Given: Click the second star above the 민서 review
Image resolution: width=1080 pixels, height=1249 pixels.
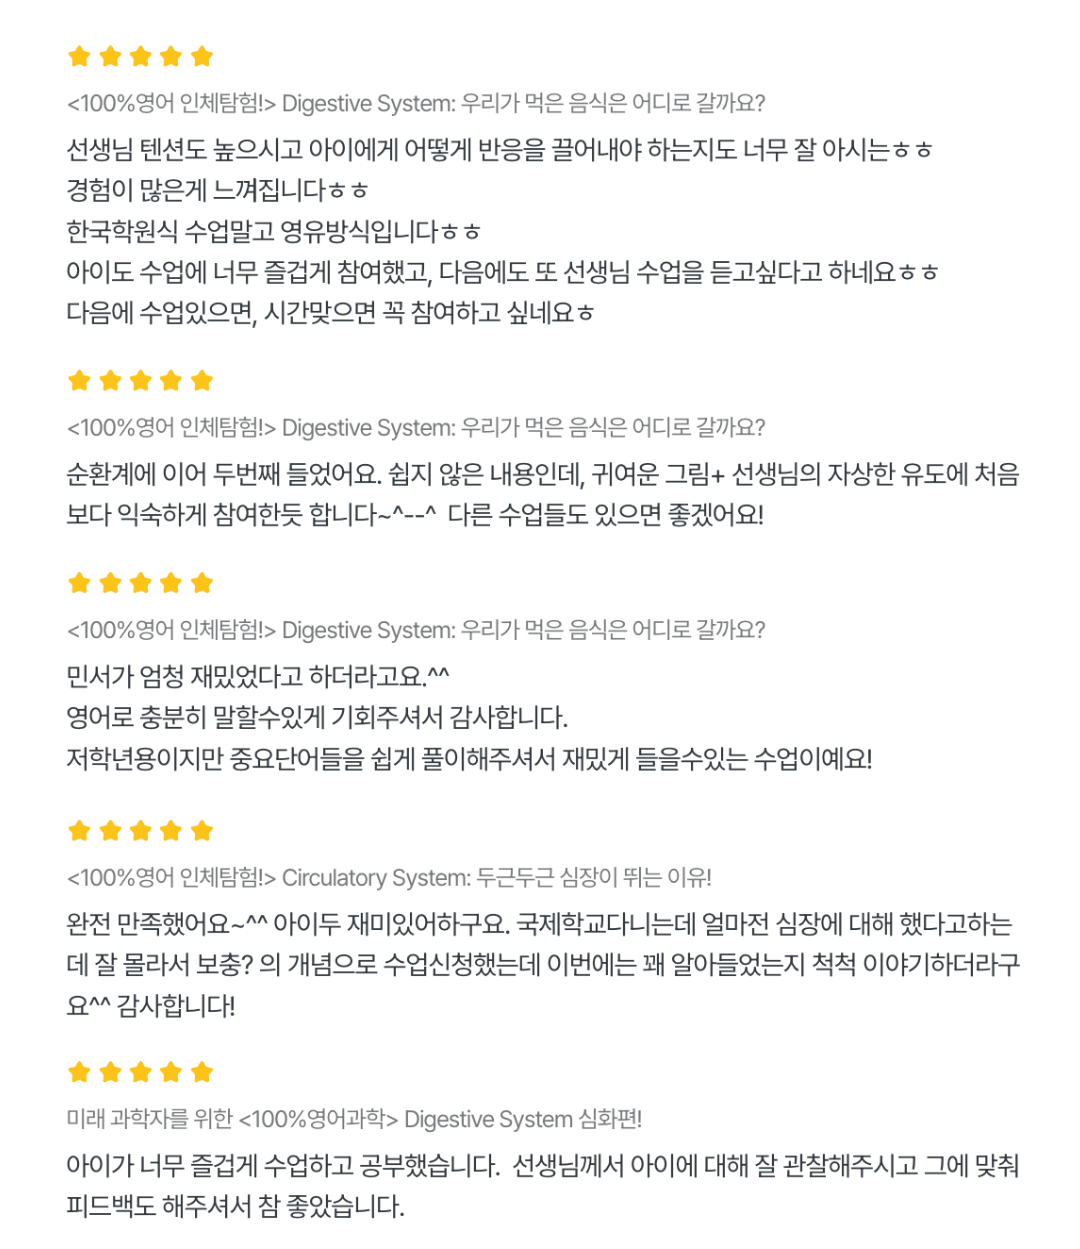Looking at the screenshot, I should pyautogui.click(x=110, y=584).
